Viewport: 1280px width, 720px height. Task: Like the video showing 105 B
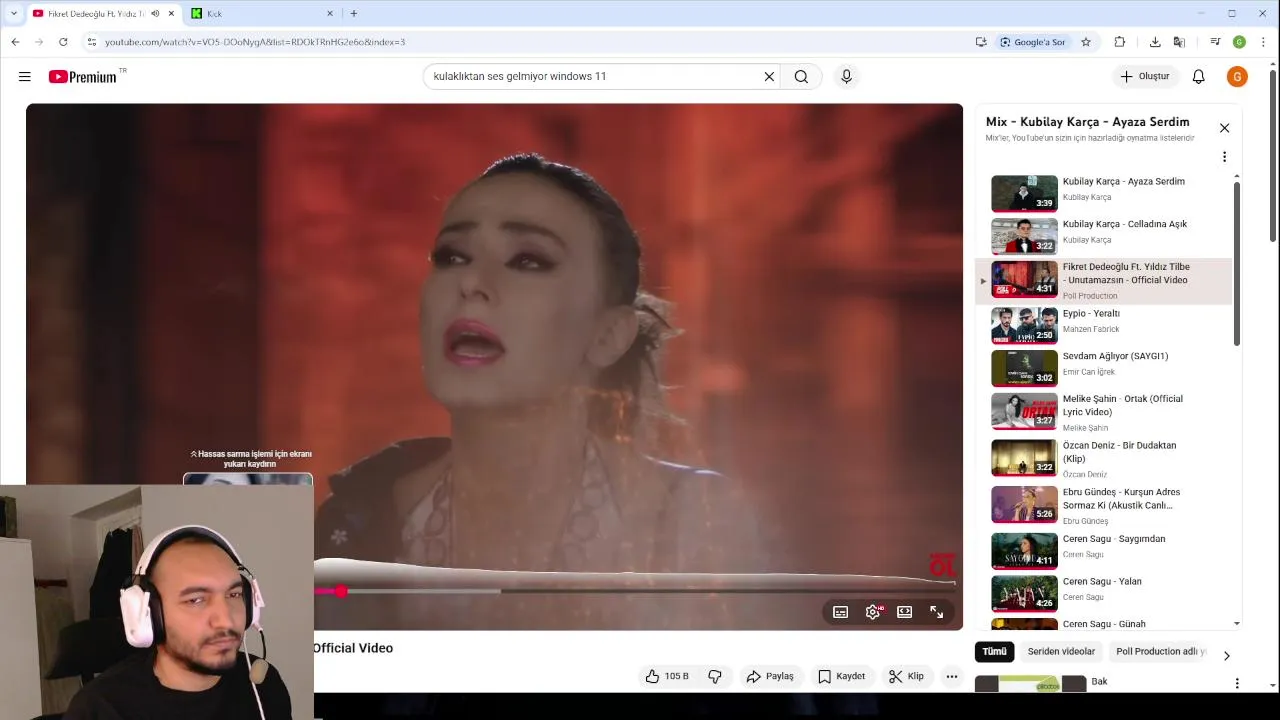(667, 676)
